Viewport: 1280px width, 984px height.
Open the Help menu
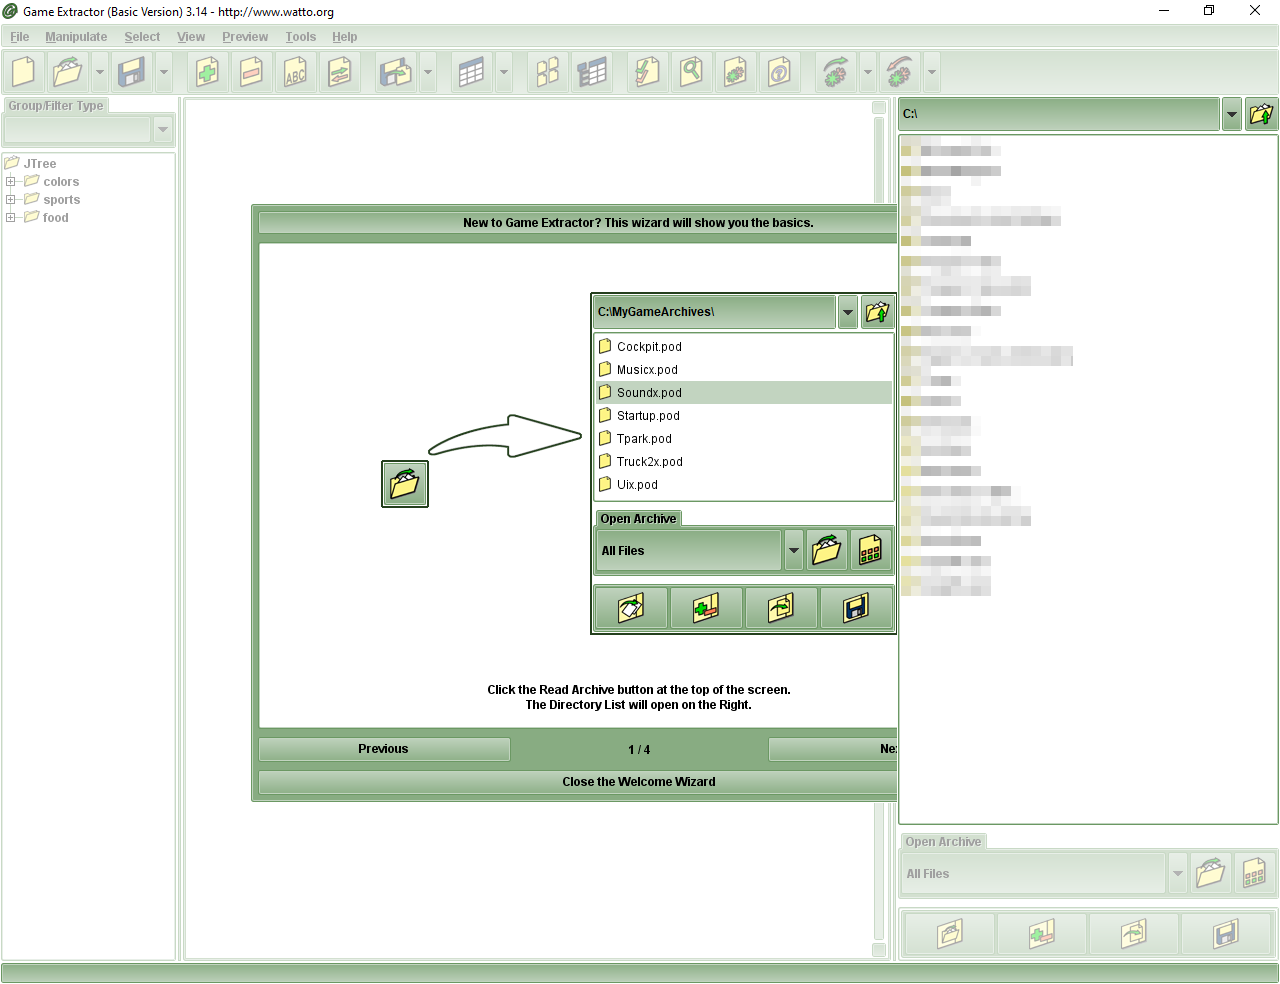[x=345, y=37]
